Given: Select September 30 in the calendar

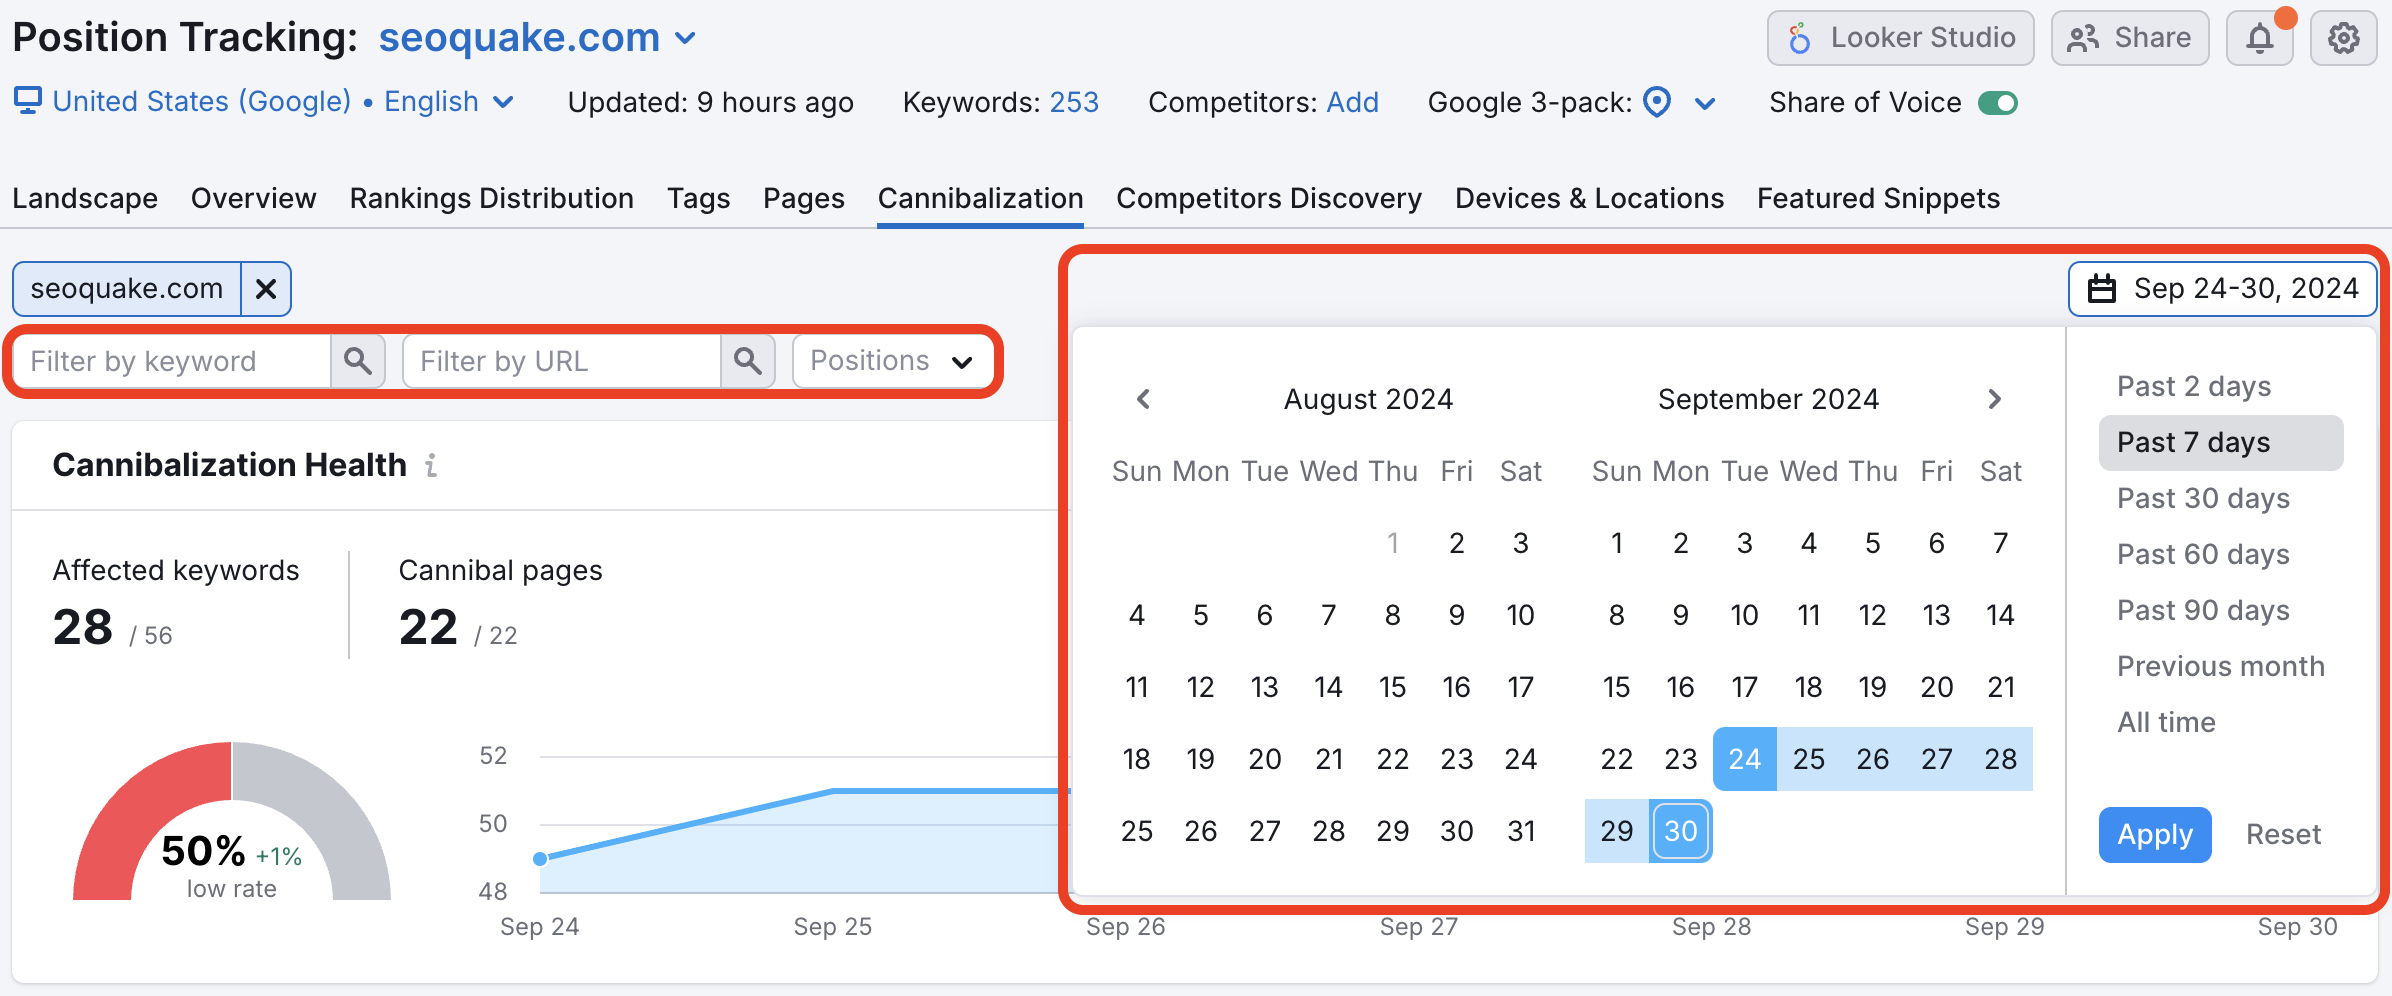Looking at the screenshot, I should pos(1681,831).
